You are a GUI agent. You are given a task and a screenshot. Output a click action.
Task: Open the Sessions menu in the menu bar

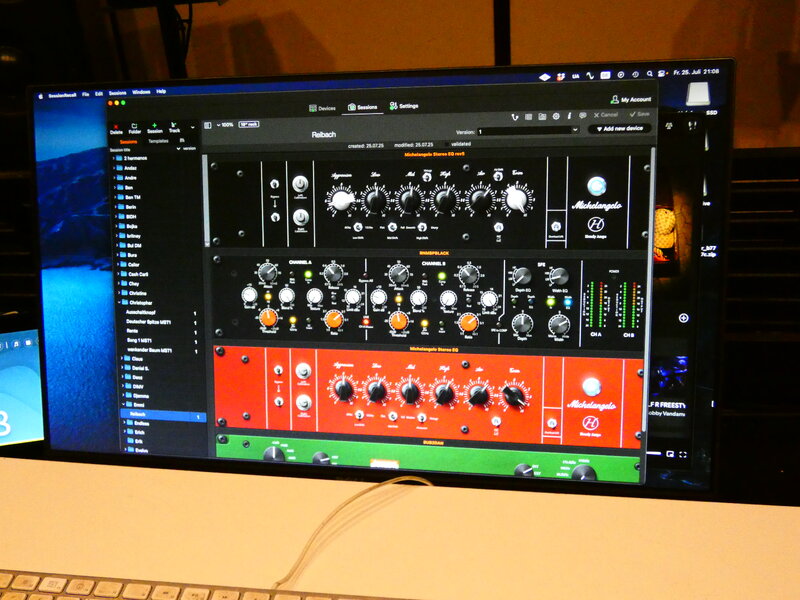[x=117, y=93]
